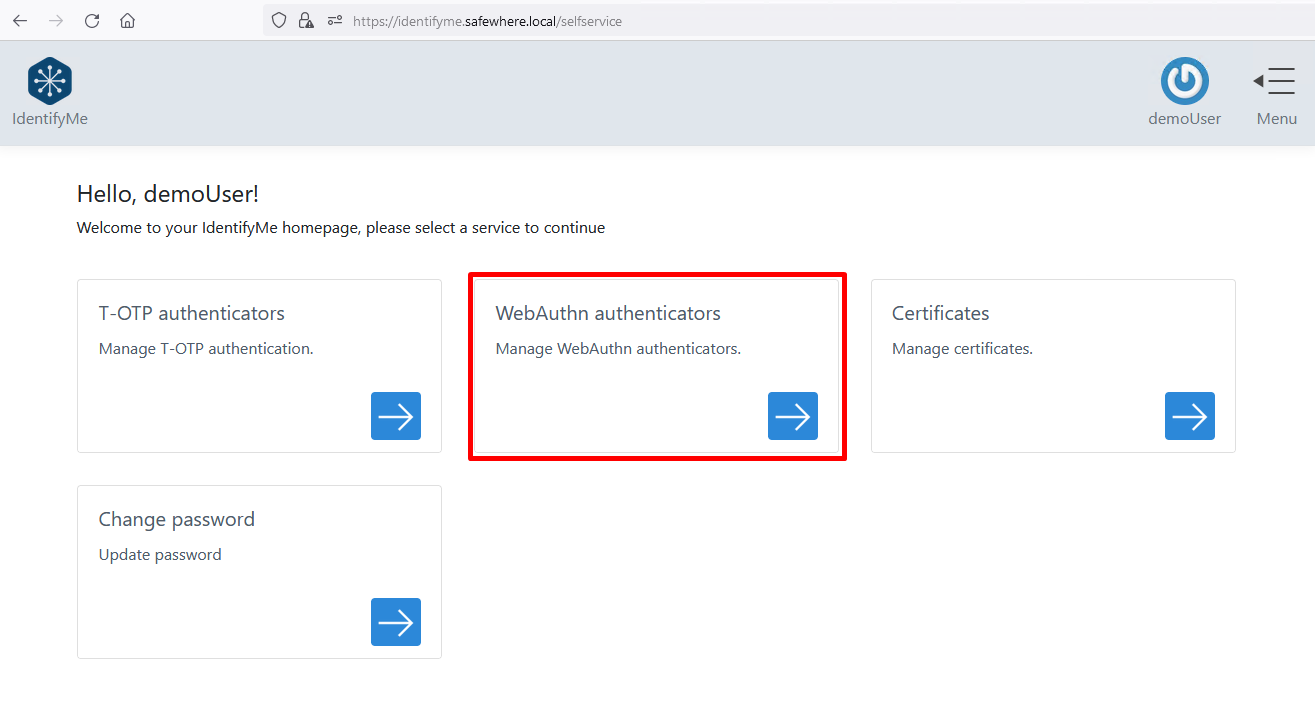Click the padlock site security icon
This screenshot has height=717, width=1315.
306,21
